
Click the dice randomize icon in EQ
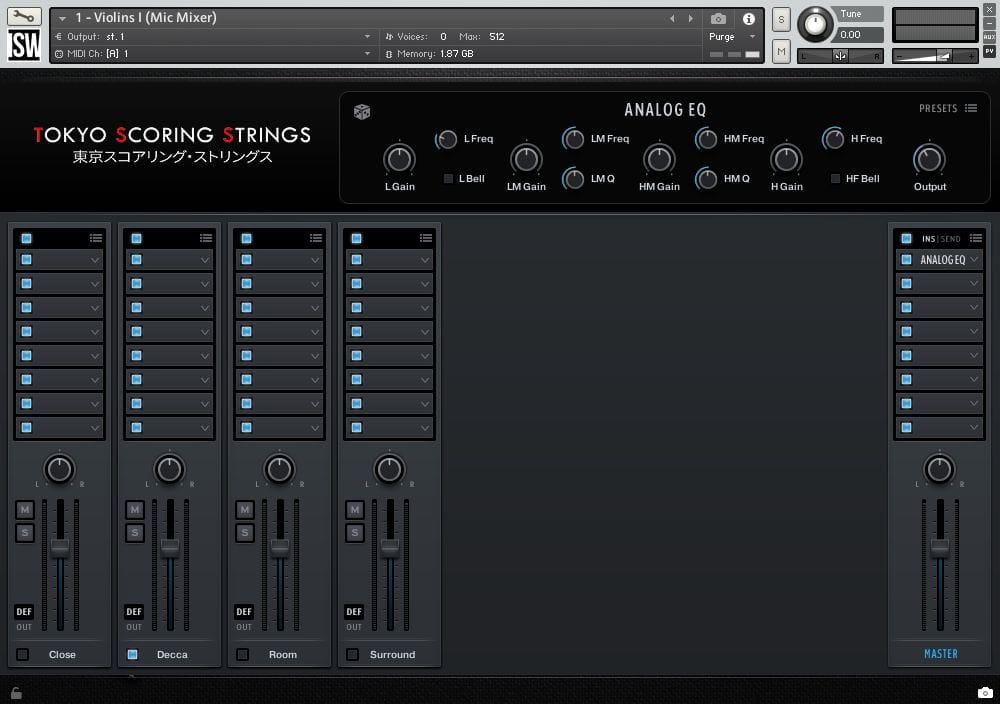[362, 112]
